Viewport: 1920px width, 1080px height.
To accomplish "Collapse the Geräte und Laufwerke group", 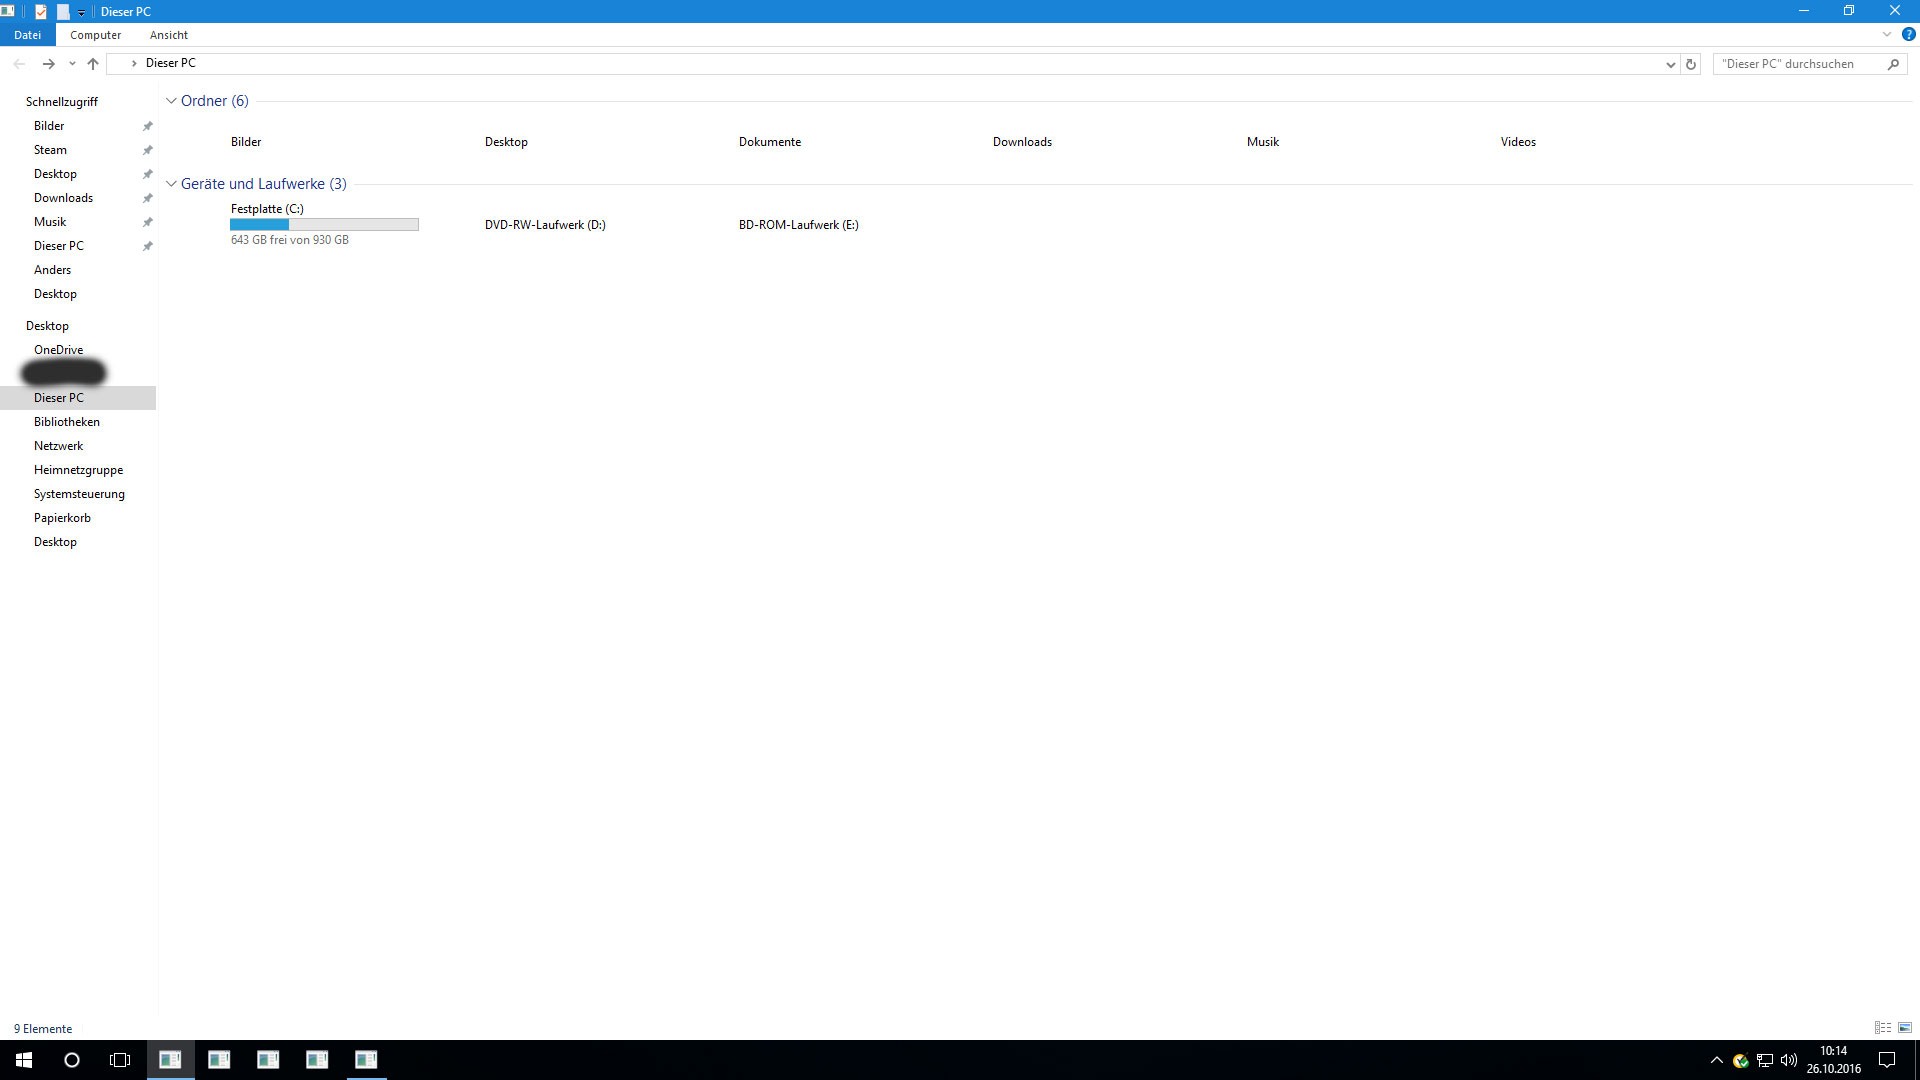I will tap(171, 184).
